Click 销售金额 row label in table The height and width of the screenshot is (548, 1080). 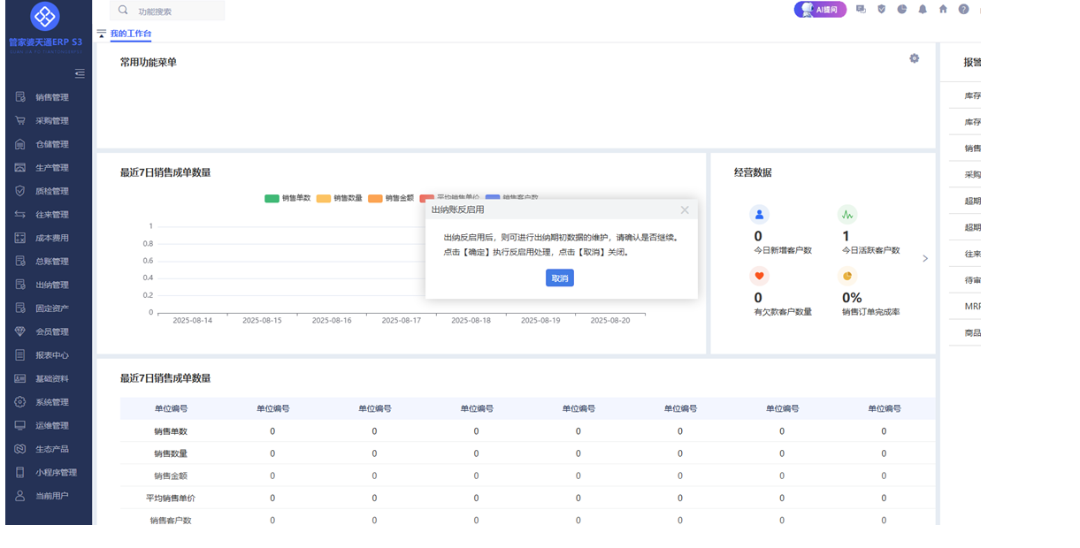click(x=171, y=476)
